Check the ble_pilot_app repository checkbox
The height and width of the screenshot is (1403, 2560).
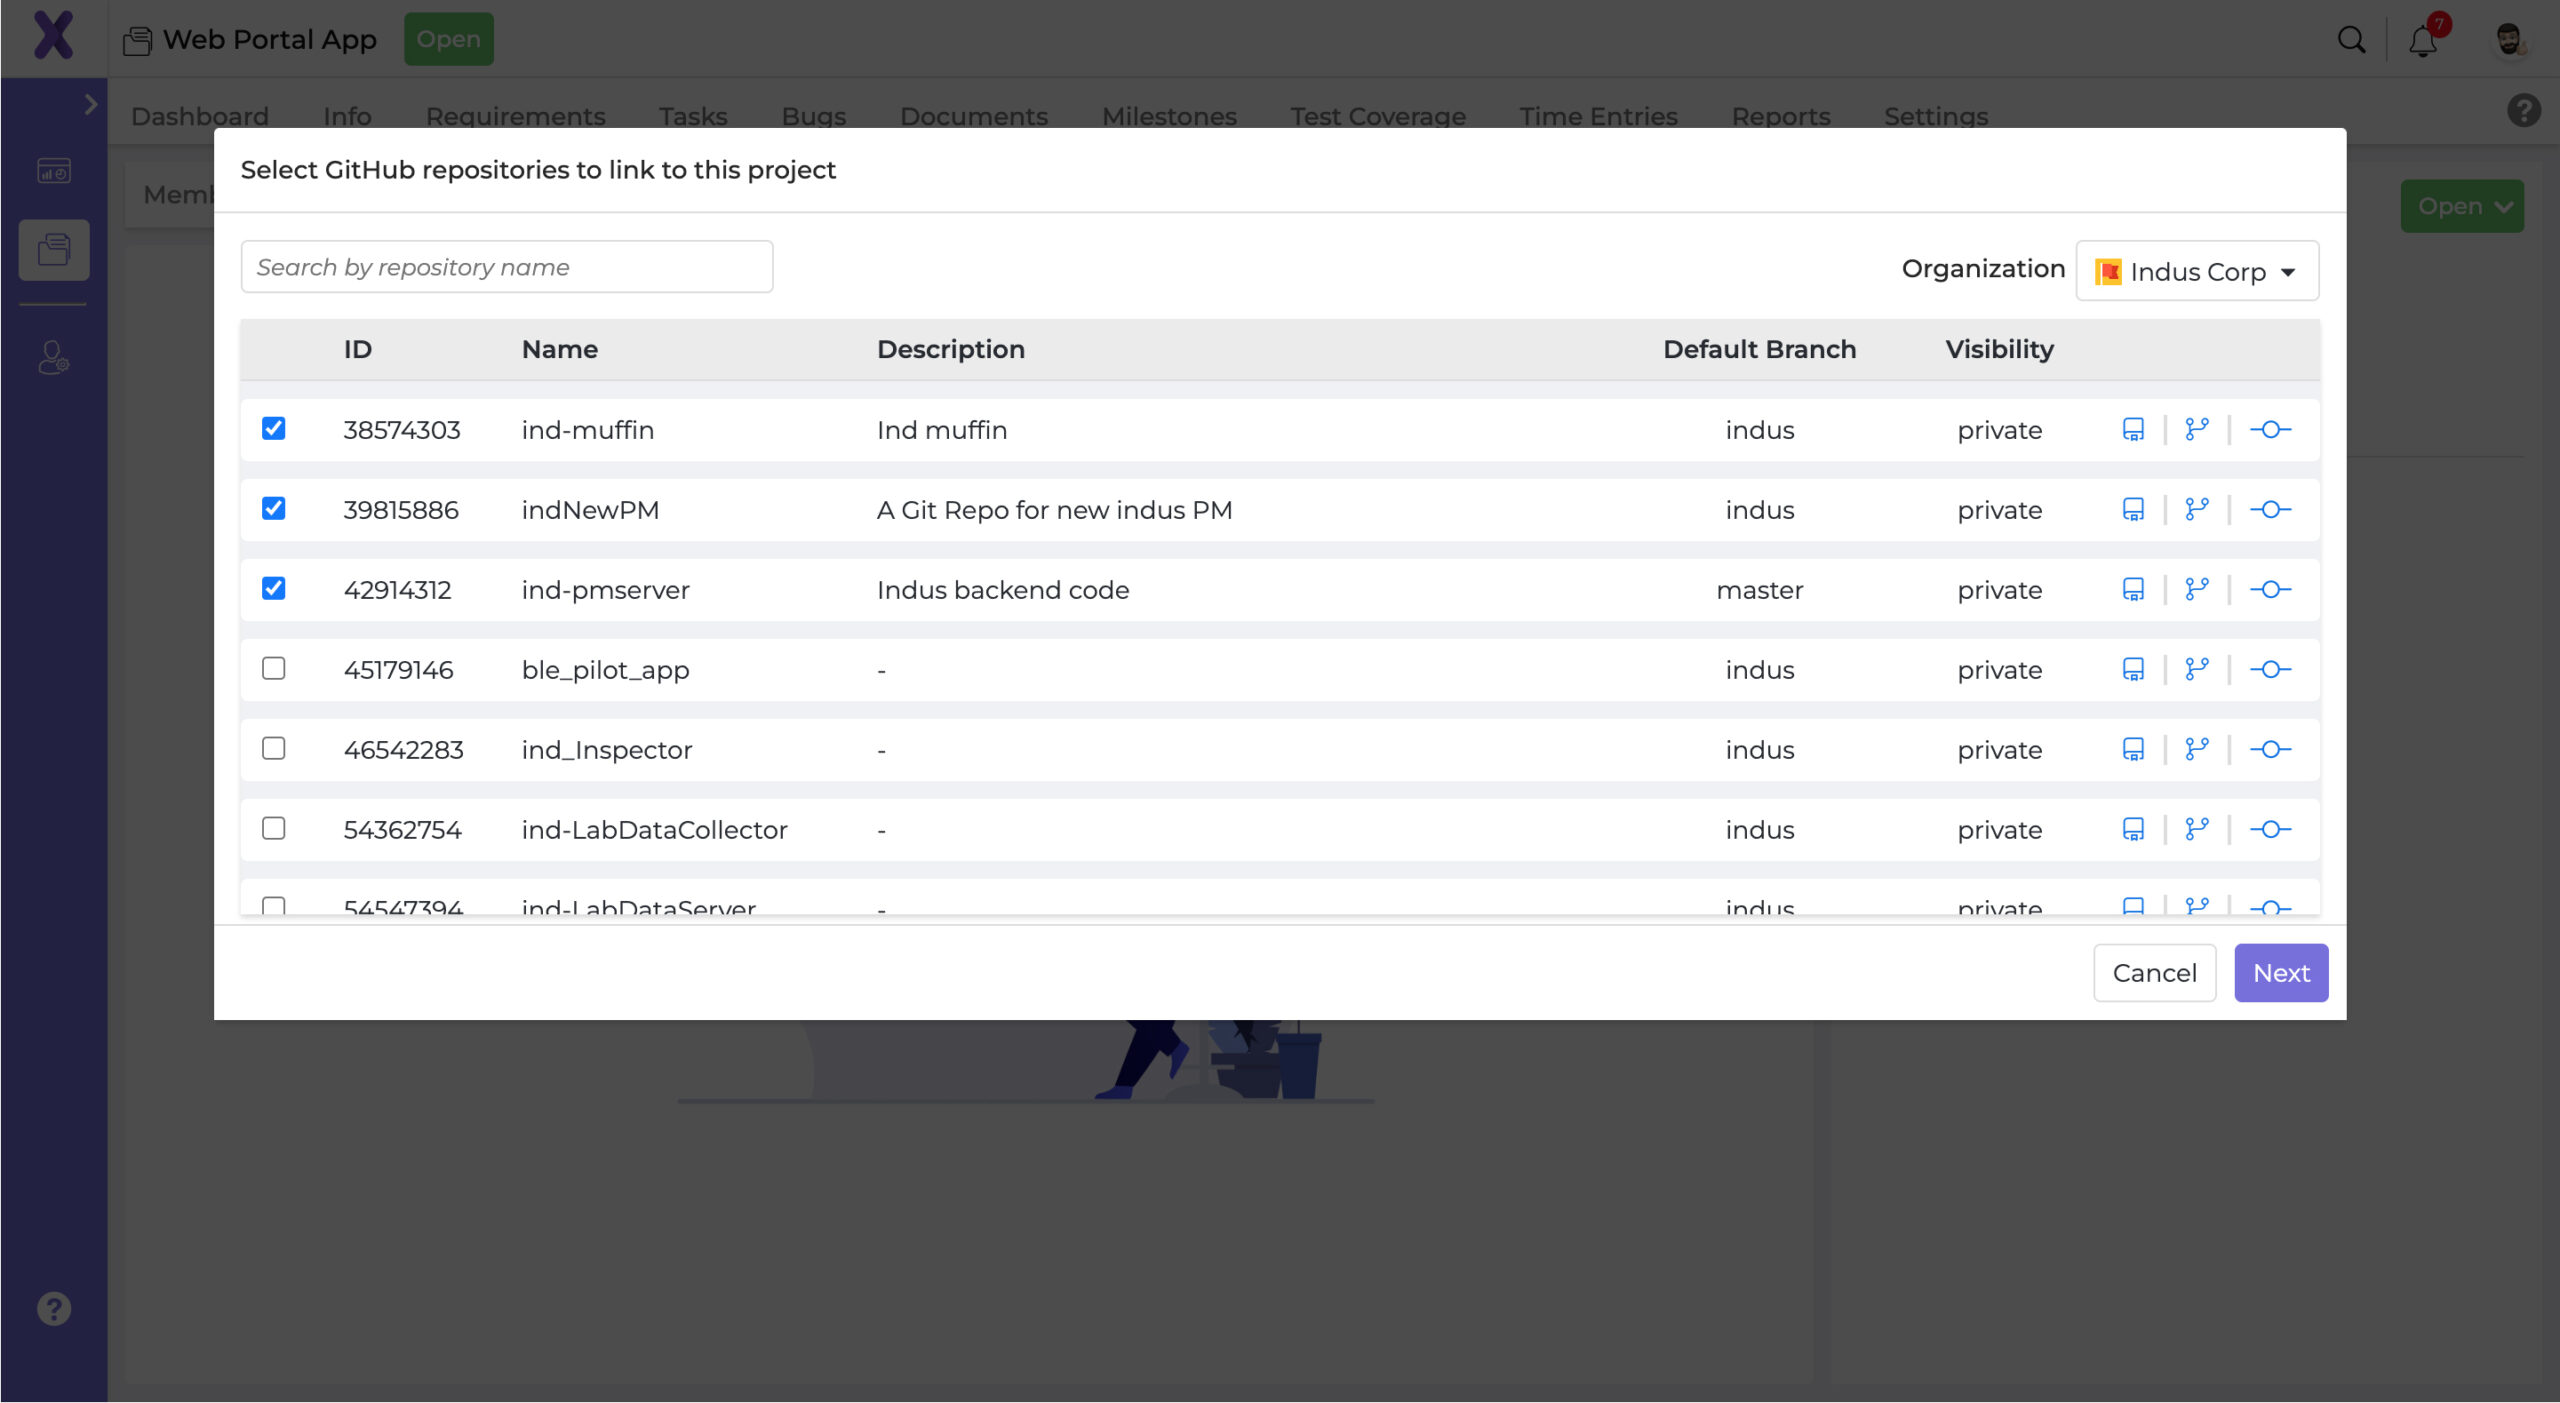click(x=273, y=668)
